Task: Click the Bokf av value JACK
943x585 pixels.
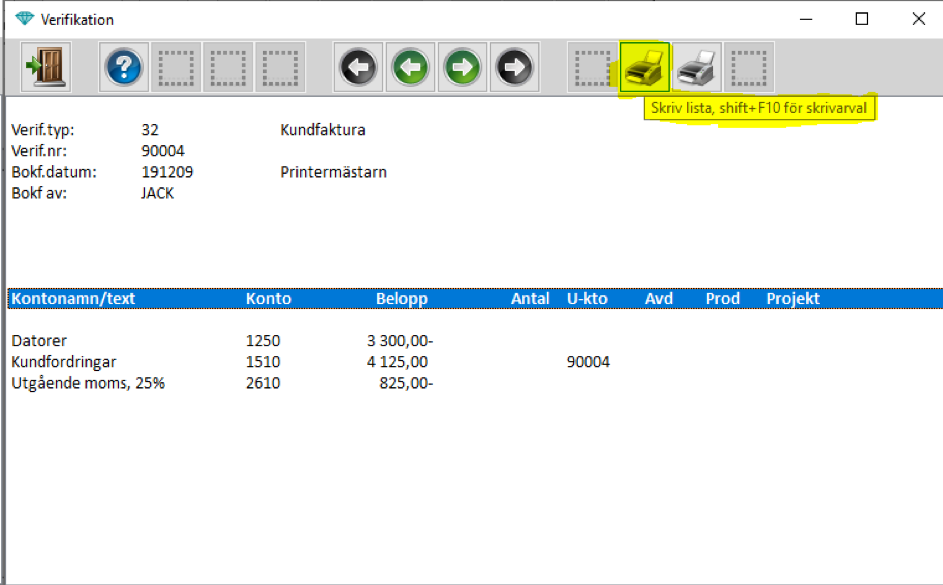Action: point(158,193)
